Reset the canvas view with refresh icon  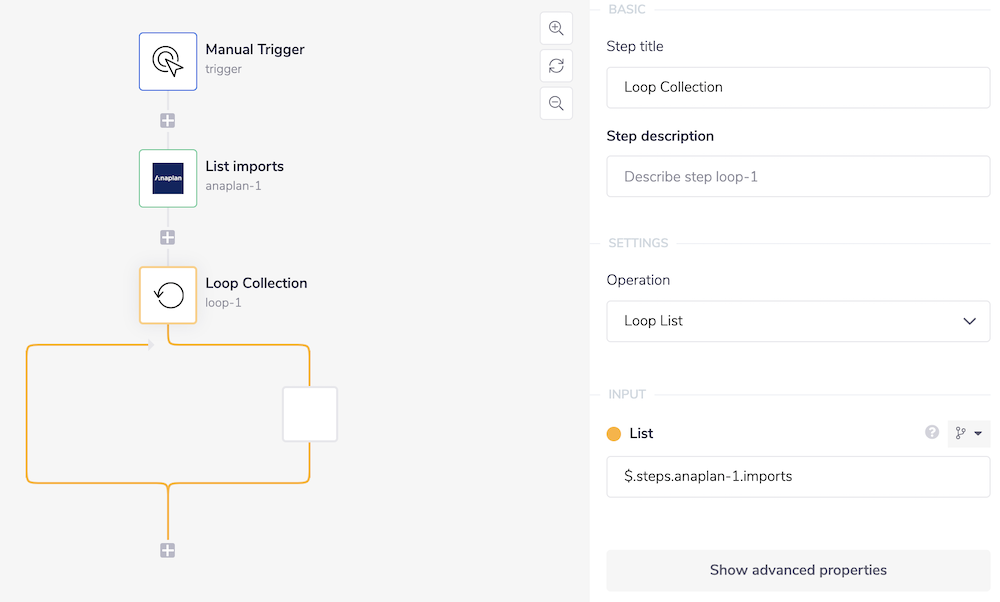556,66
